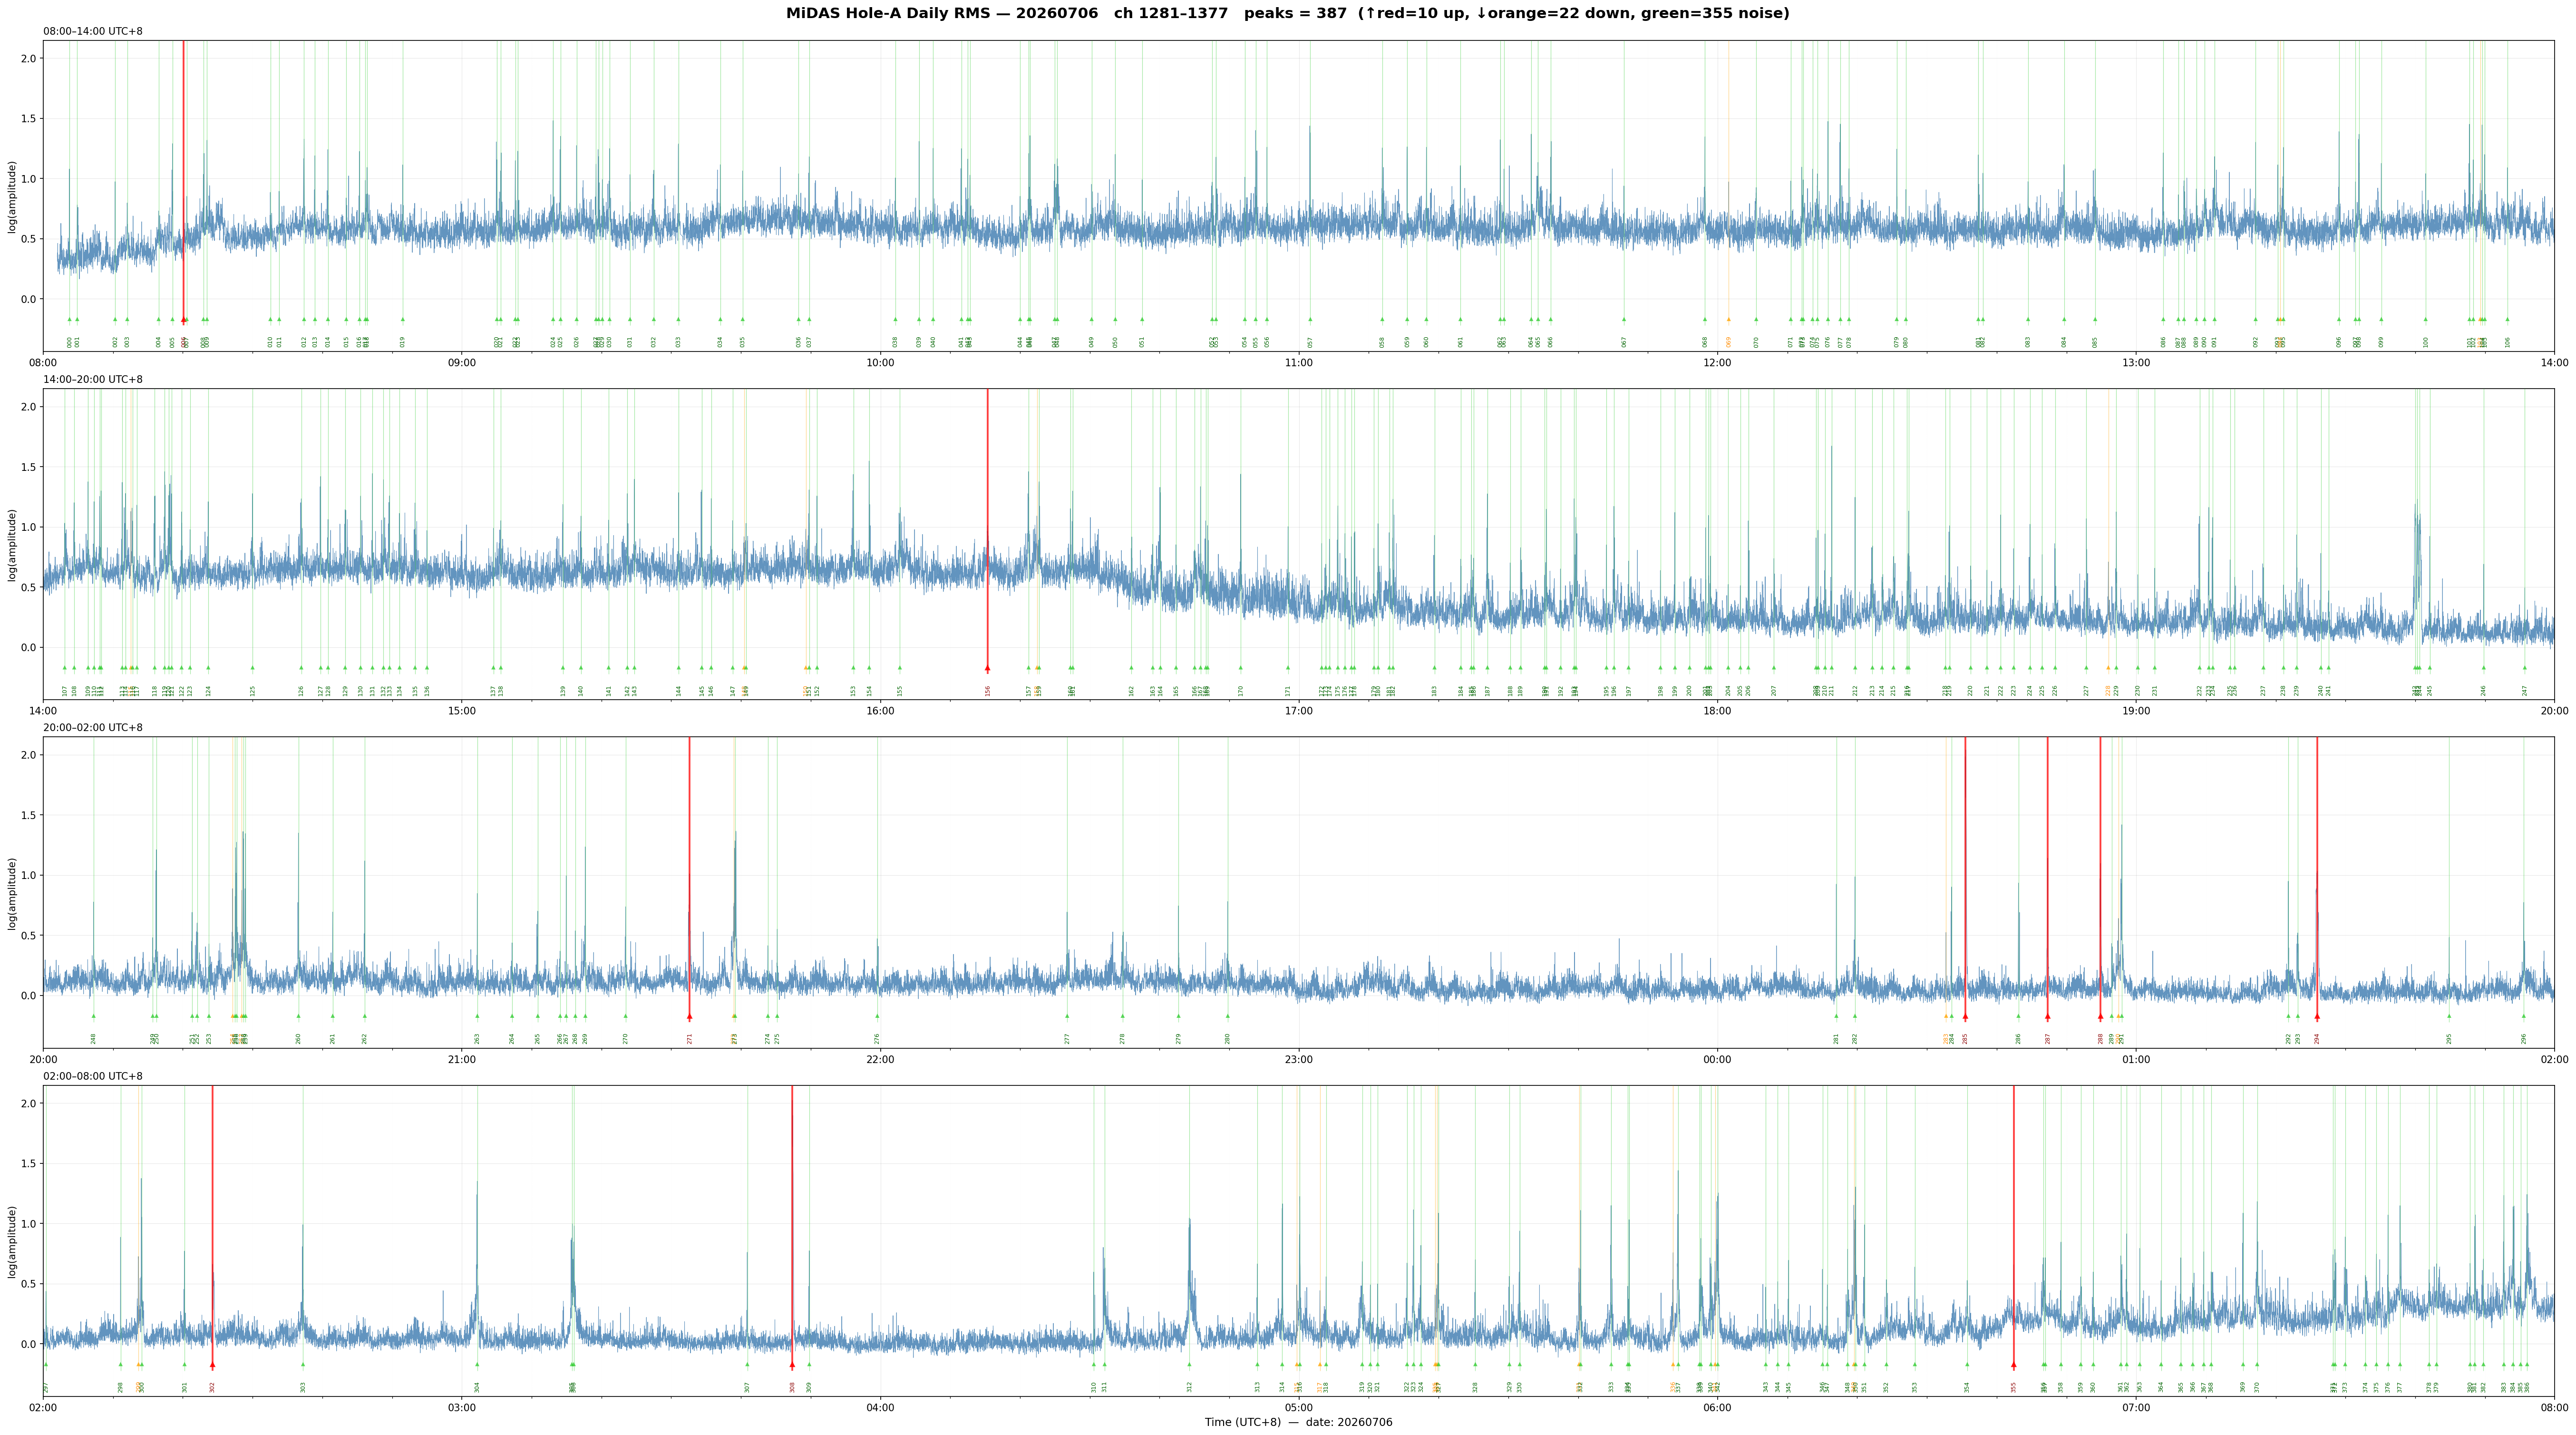
Task: Select the "14:00–20:00 UTC+8" panel heading
Action: [x=93, y=380]
